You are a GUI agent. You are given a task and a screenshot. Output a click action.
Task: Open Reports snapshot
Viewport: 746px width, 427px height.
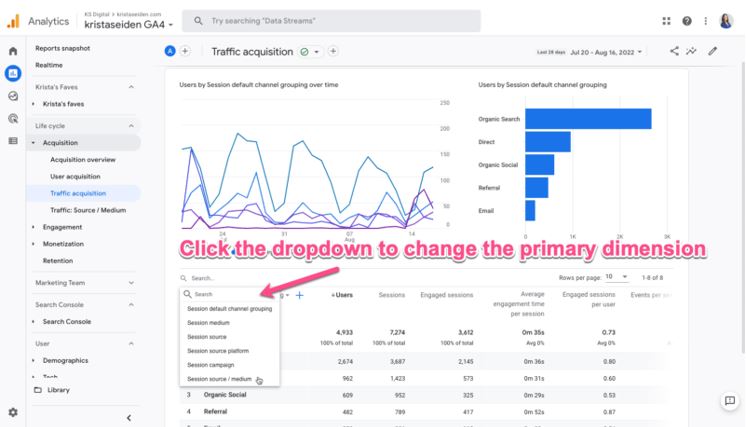point(62,48)
